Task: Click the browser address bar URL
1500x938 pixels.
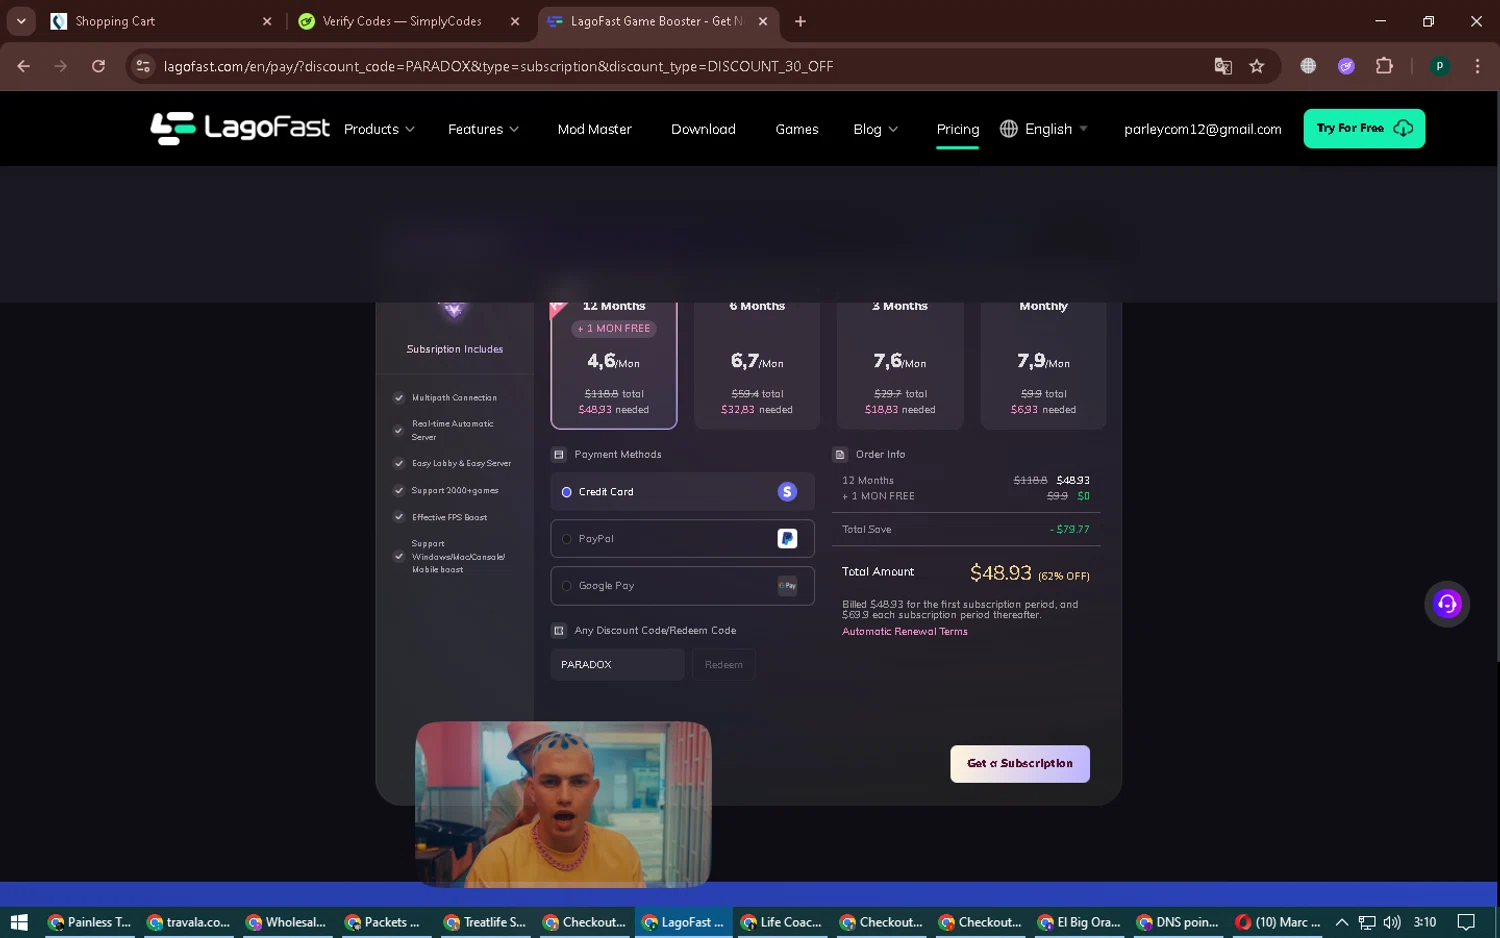Action: (x=498, y=66)
